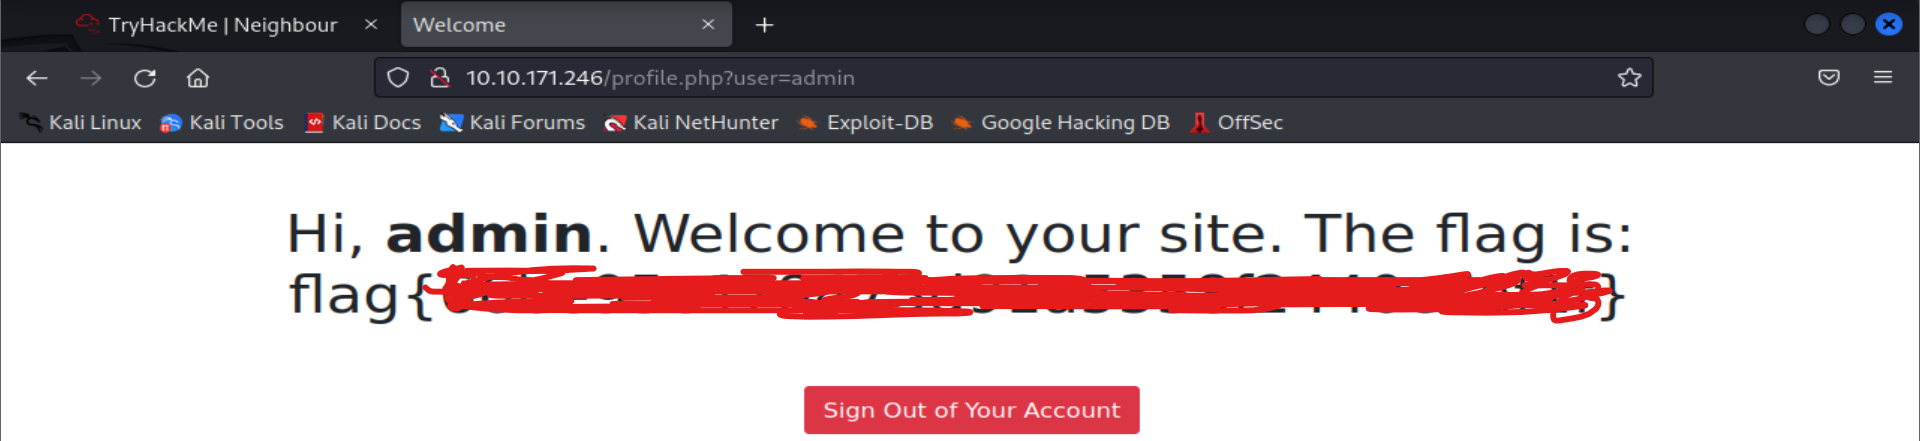
Task: View insecure connection lock info
Action: click(x=439, y=78)
